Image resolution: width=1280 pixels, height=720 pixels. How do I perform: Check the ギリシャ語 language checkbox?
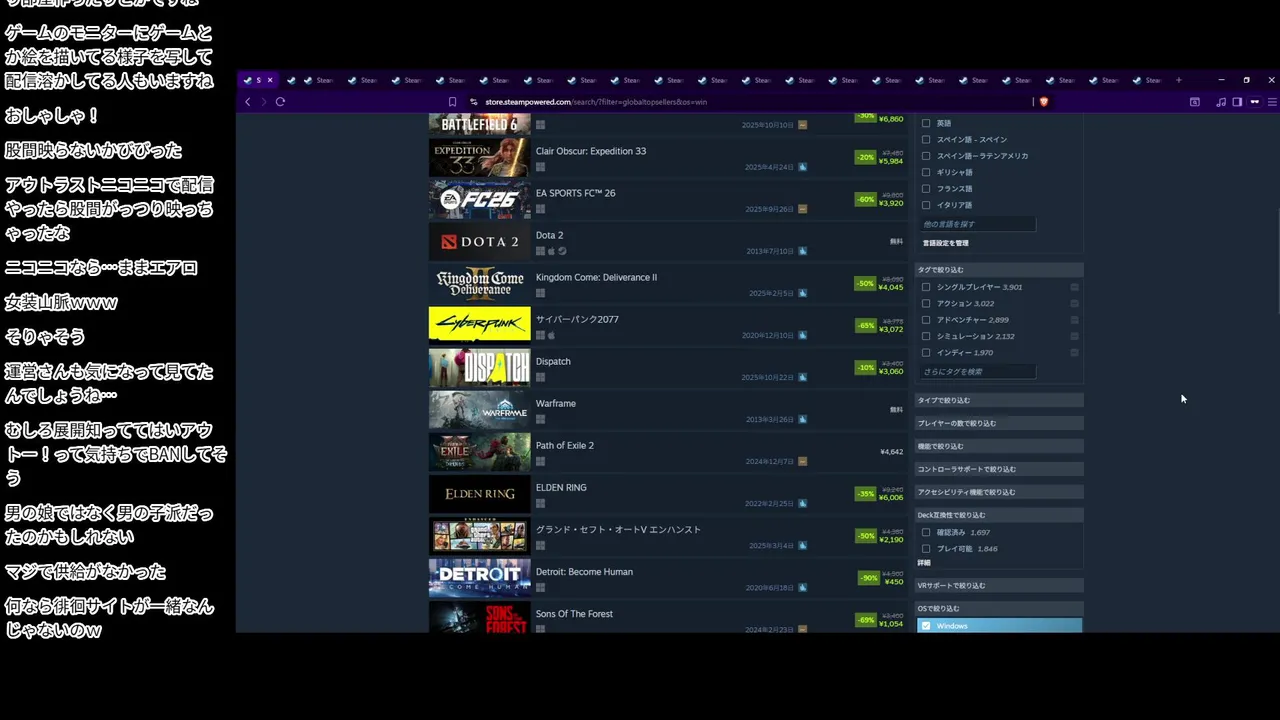926,172
